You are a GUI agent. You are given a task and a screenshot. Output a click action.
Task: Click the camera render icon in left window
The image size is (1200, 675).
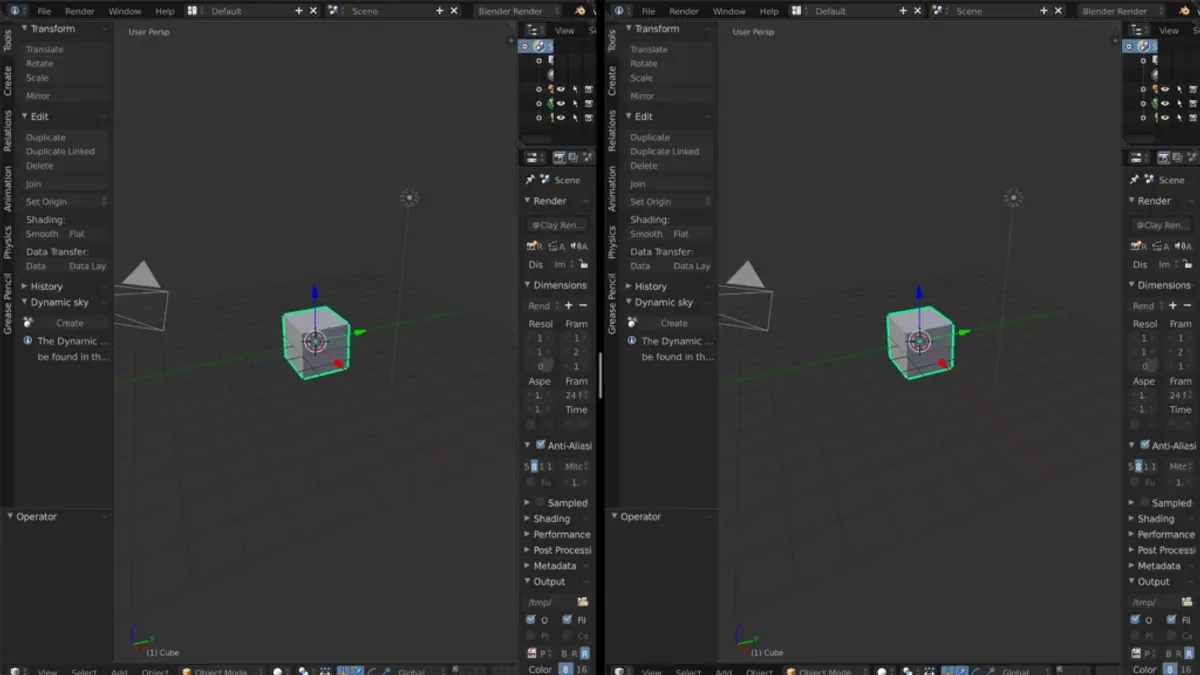pyautogui.click(x=534, y=246)
